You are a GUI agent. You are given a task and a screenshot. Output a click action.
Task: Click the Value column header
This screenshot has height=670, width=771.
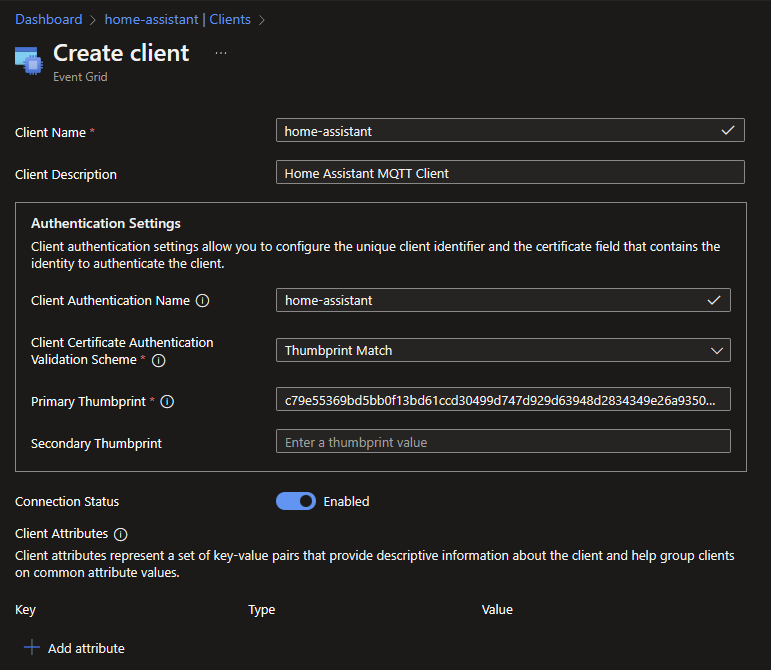pyautogui.click(x=497, y=610)
